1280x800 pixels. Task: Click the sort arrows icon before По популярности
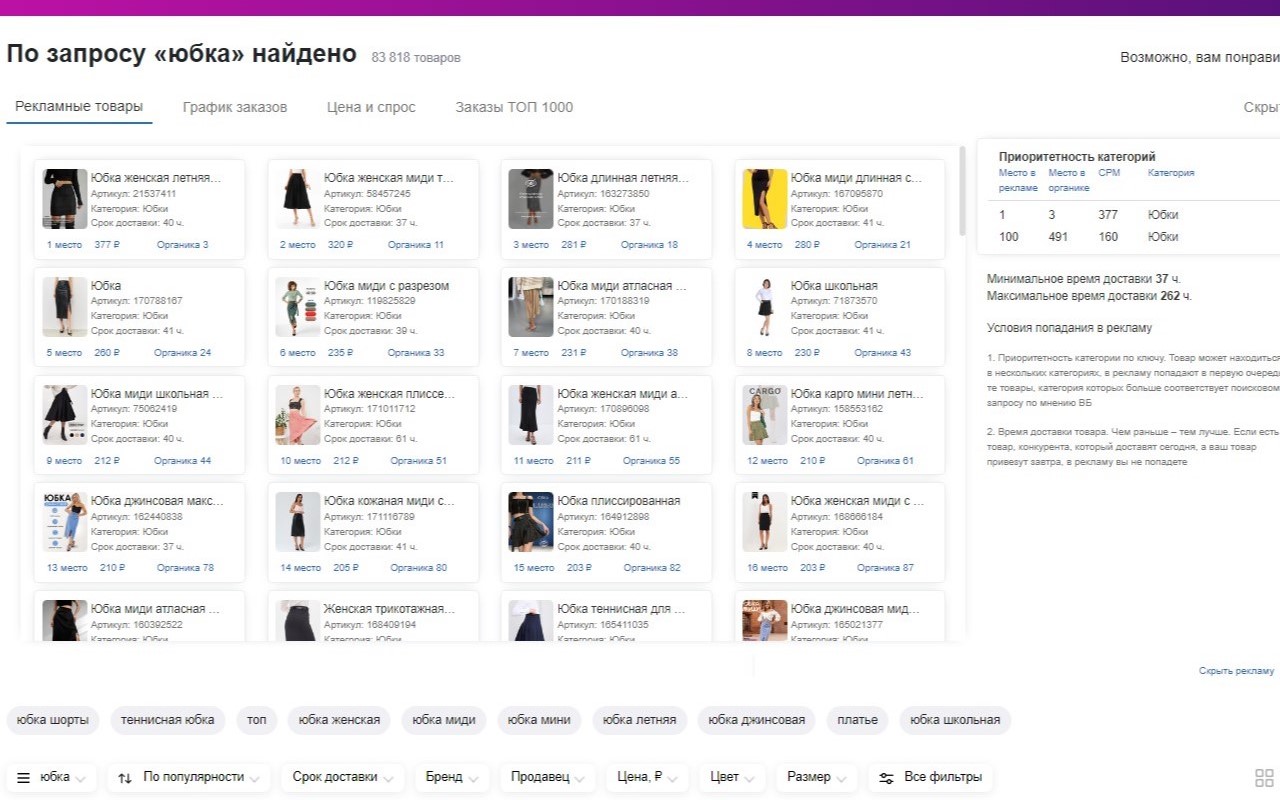point(125,778)
